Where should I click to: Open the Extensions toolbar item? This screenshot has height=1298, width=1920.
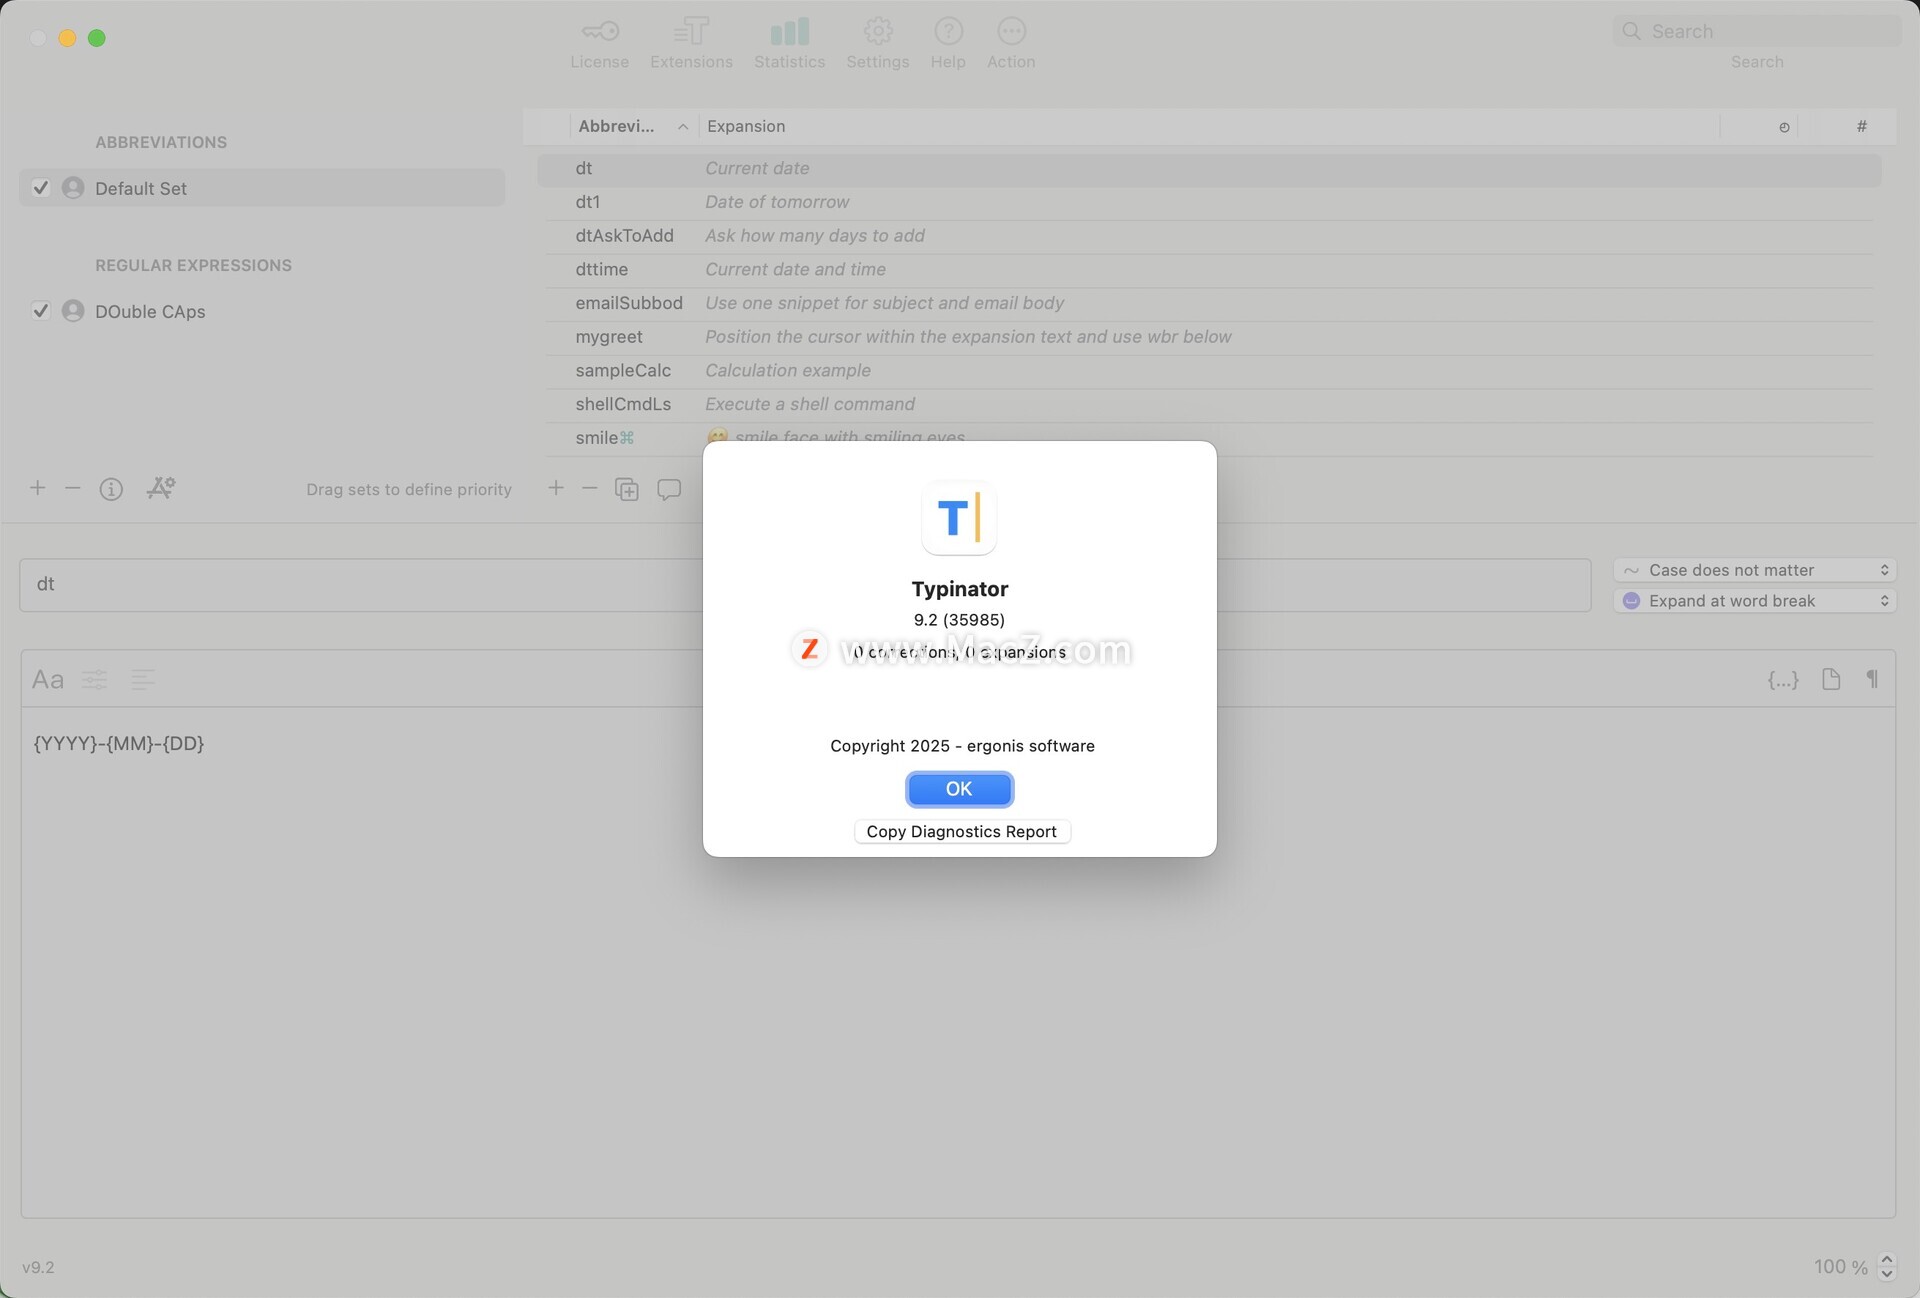(x=691, y=44)
